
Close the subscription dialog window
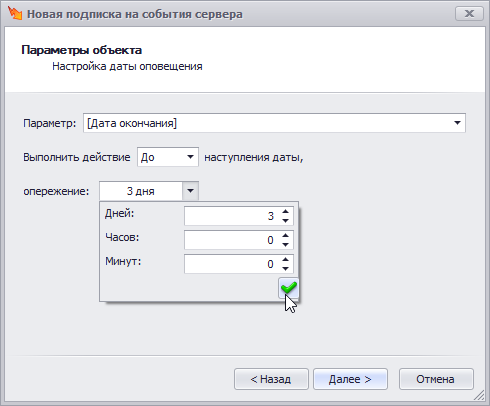coord(469,14)
